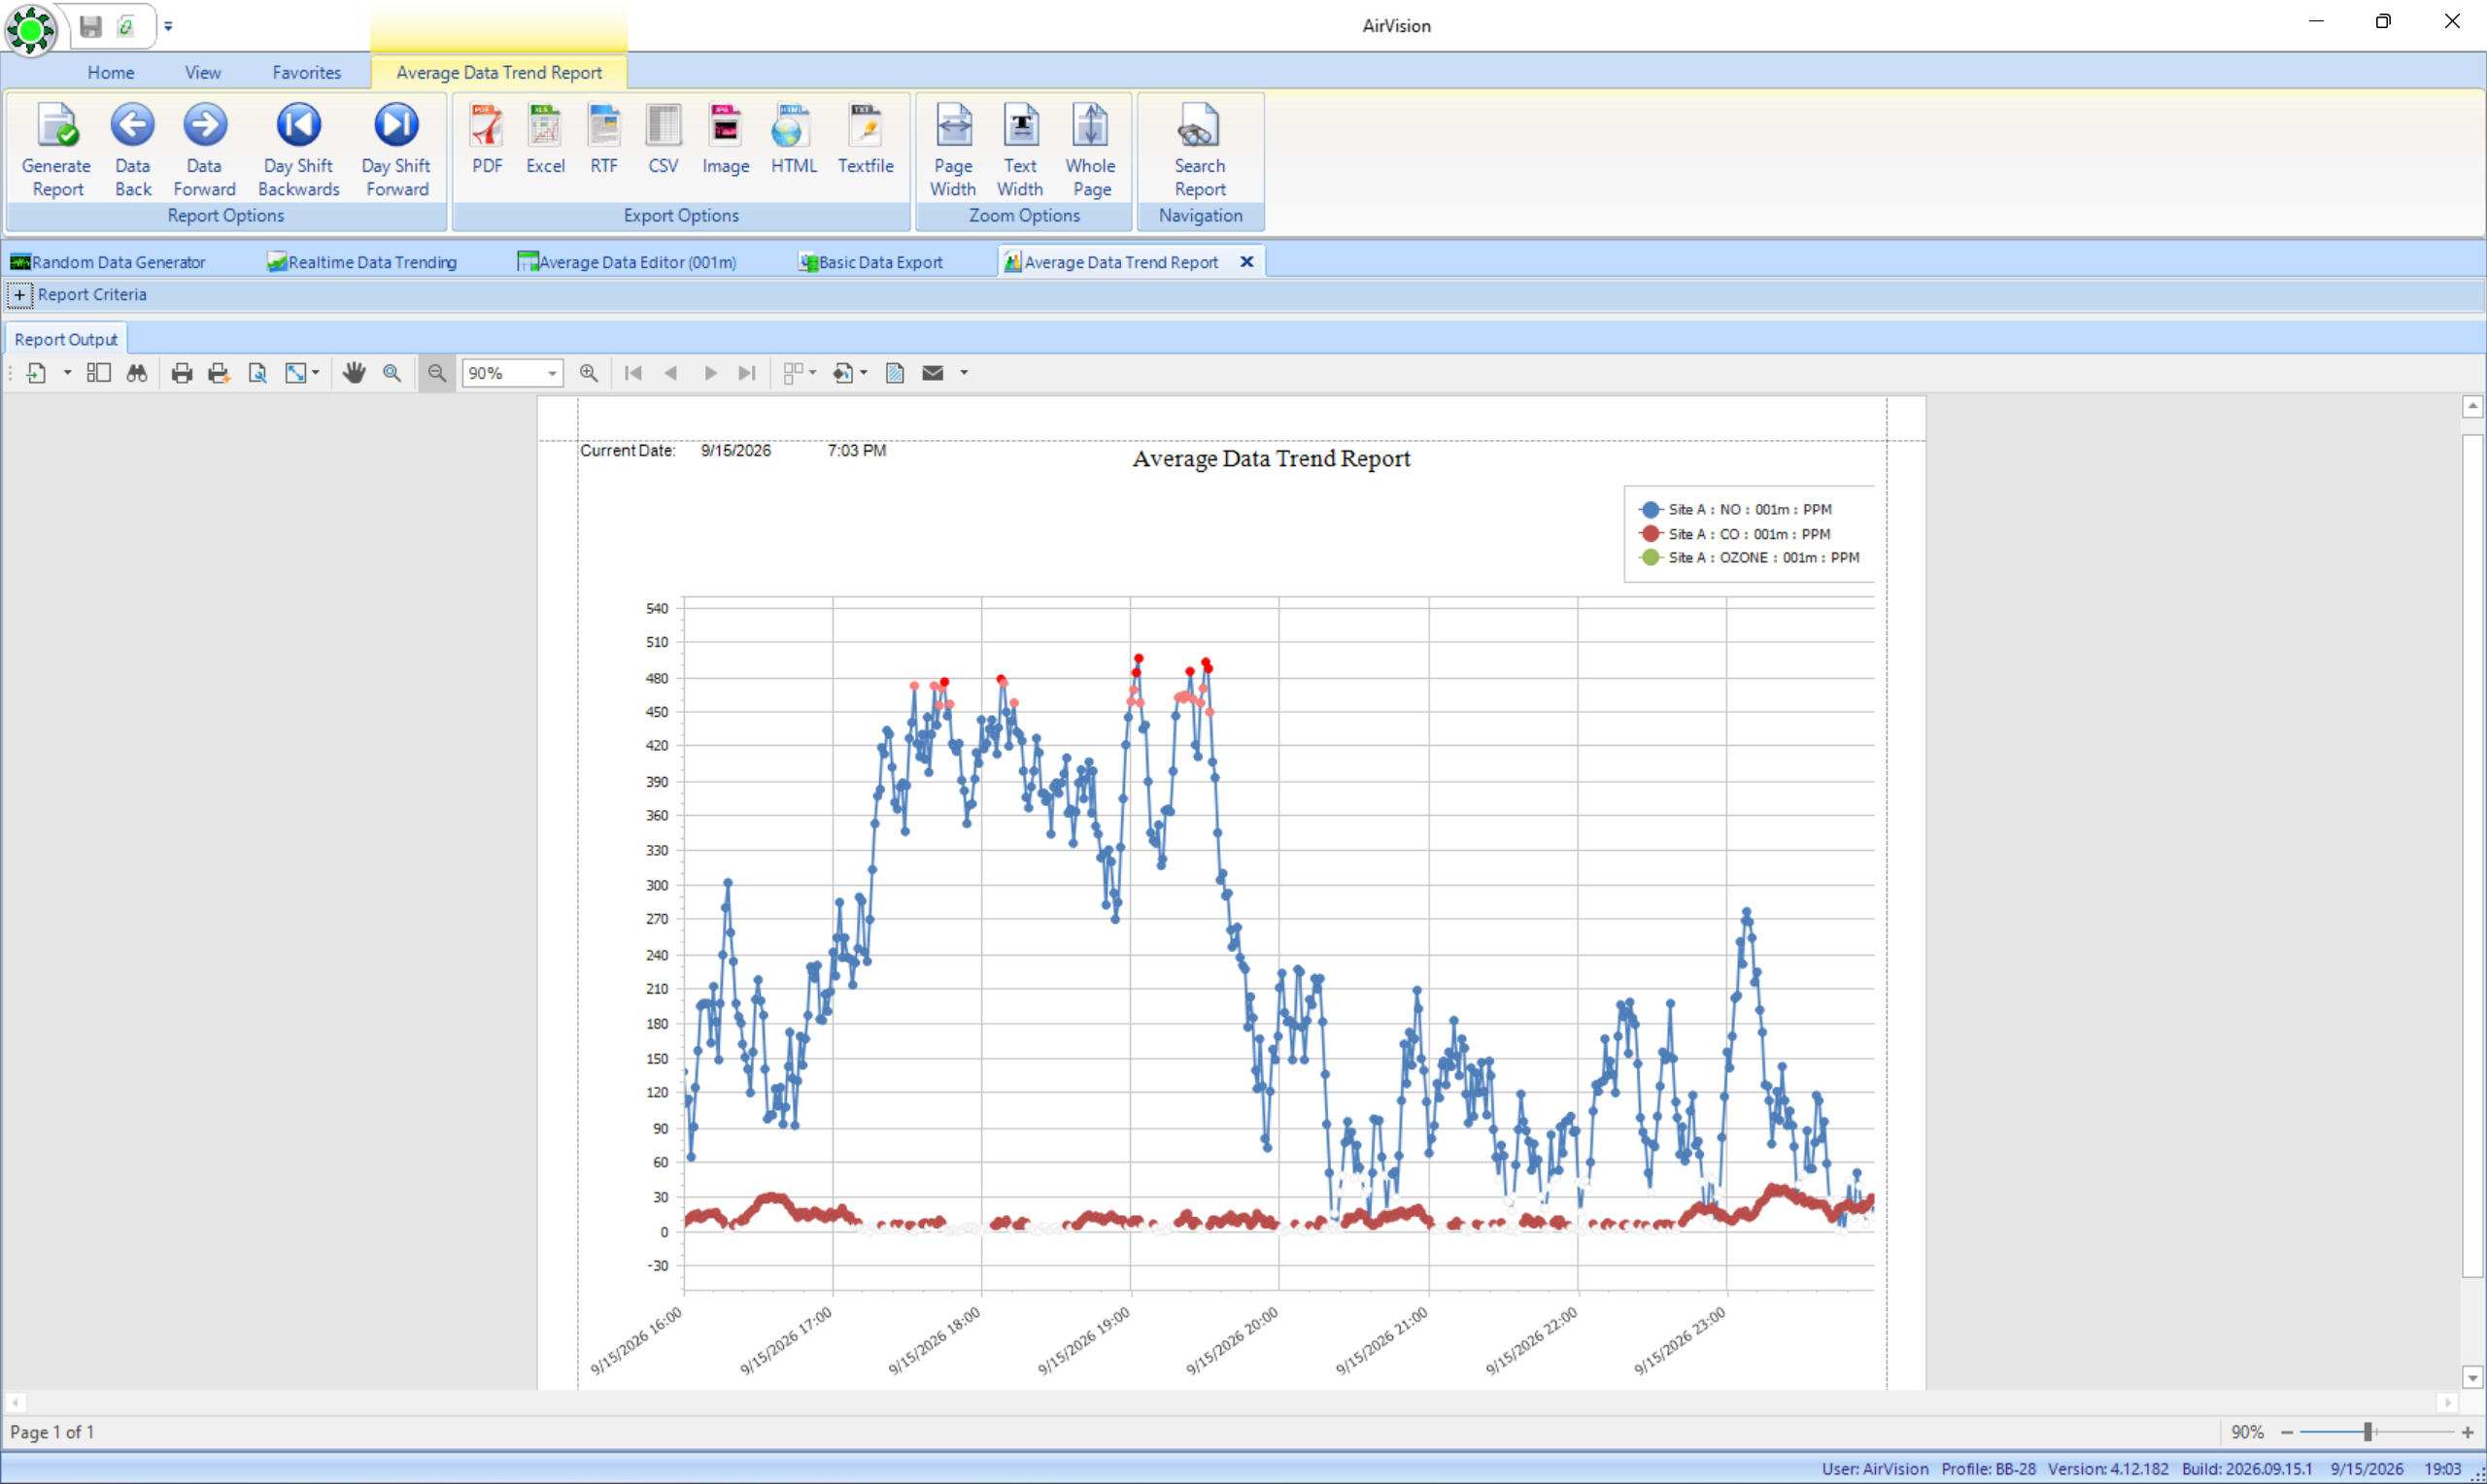Switch to Basic Data Export tab
Viewport: 2487px width, 1484px height.
pos(871,262)
